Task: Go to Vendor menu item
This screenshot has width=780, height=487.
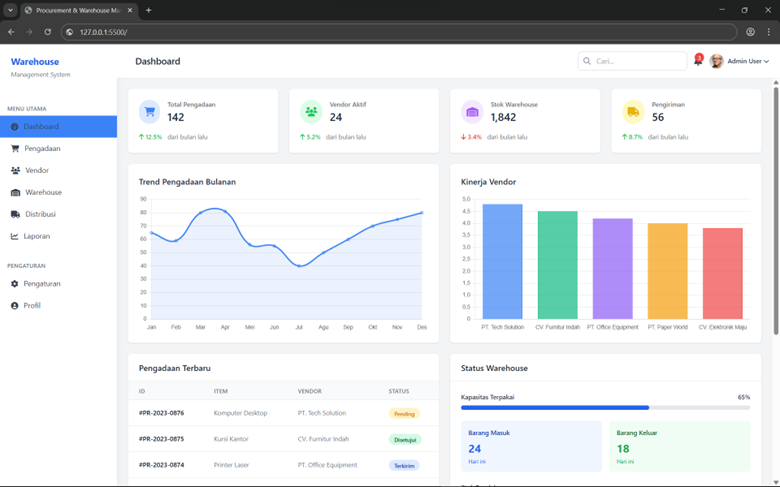Action: point(37,170)
